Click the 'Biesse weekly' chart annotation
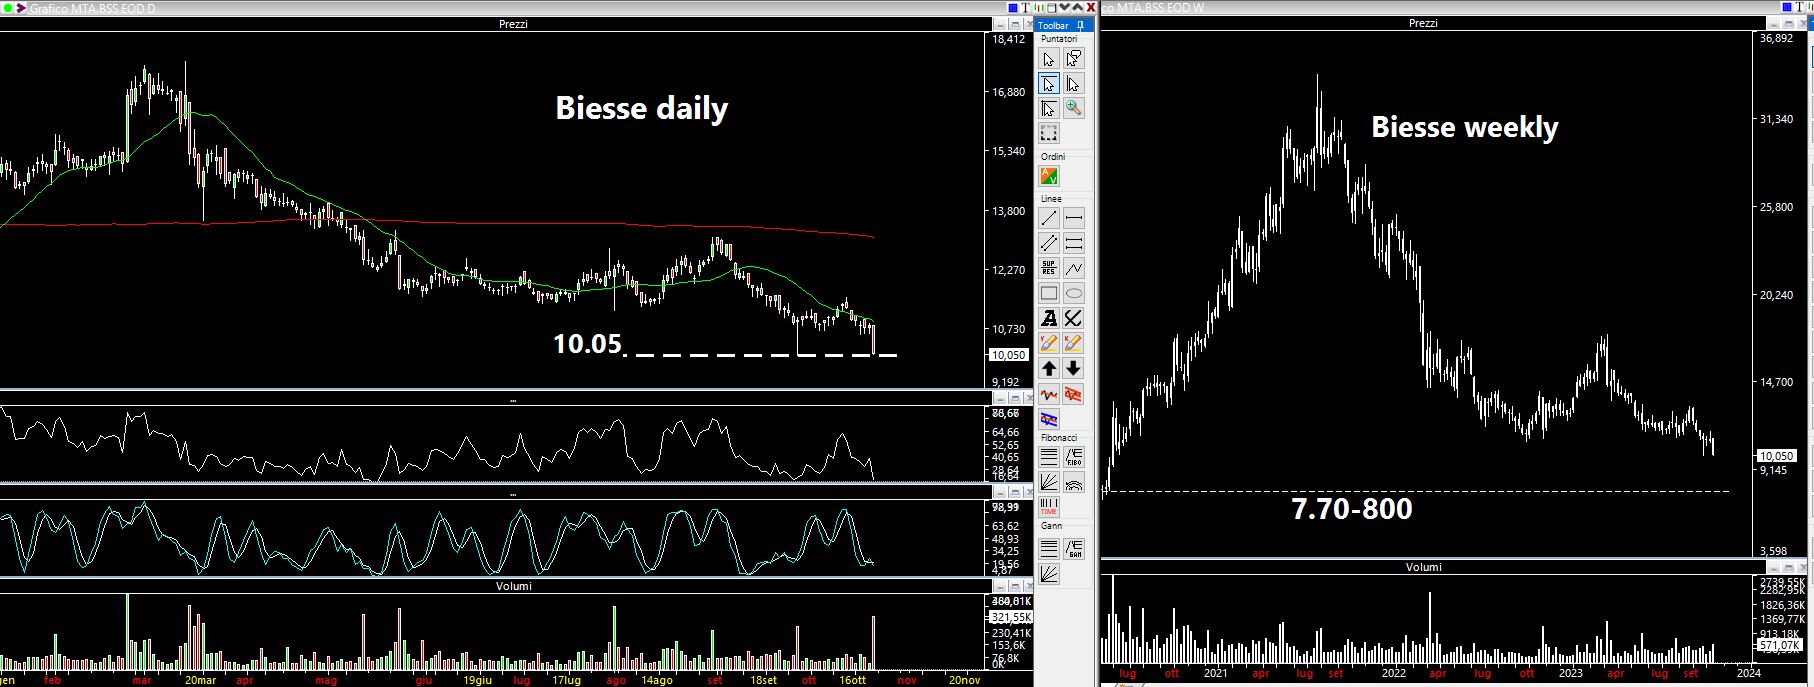 1464,127
